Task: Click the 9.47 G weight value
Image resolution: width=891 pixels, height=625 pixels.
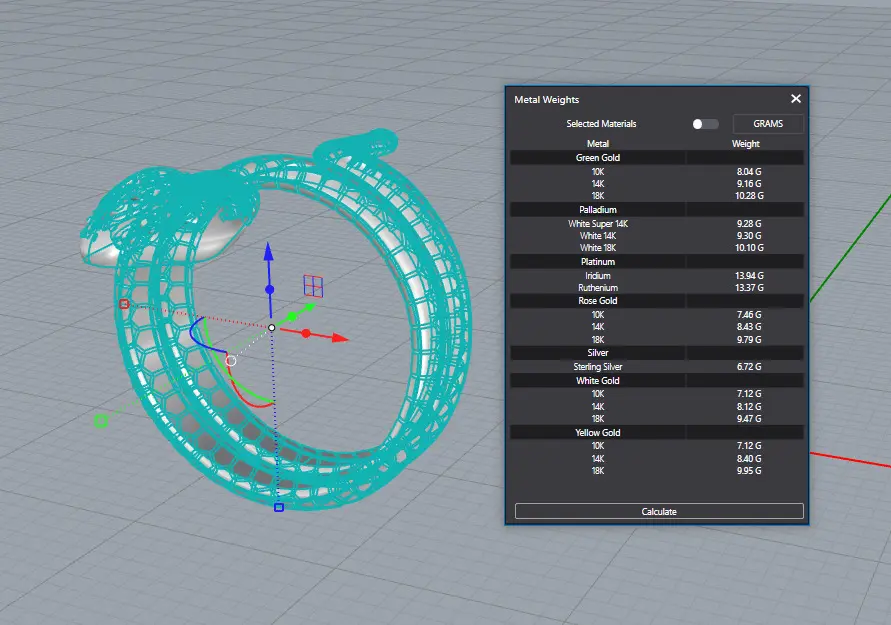Action: [749, 419]
